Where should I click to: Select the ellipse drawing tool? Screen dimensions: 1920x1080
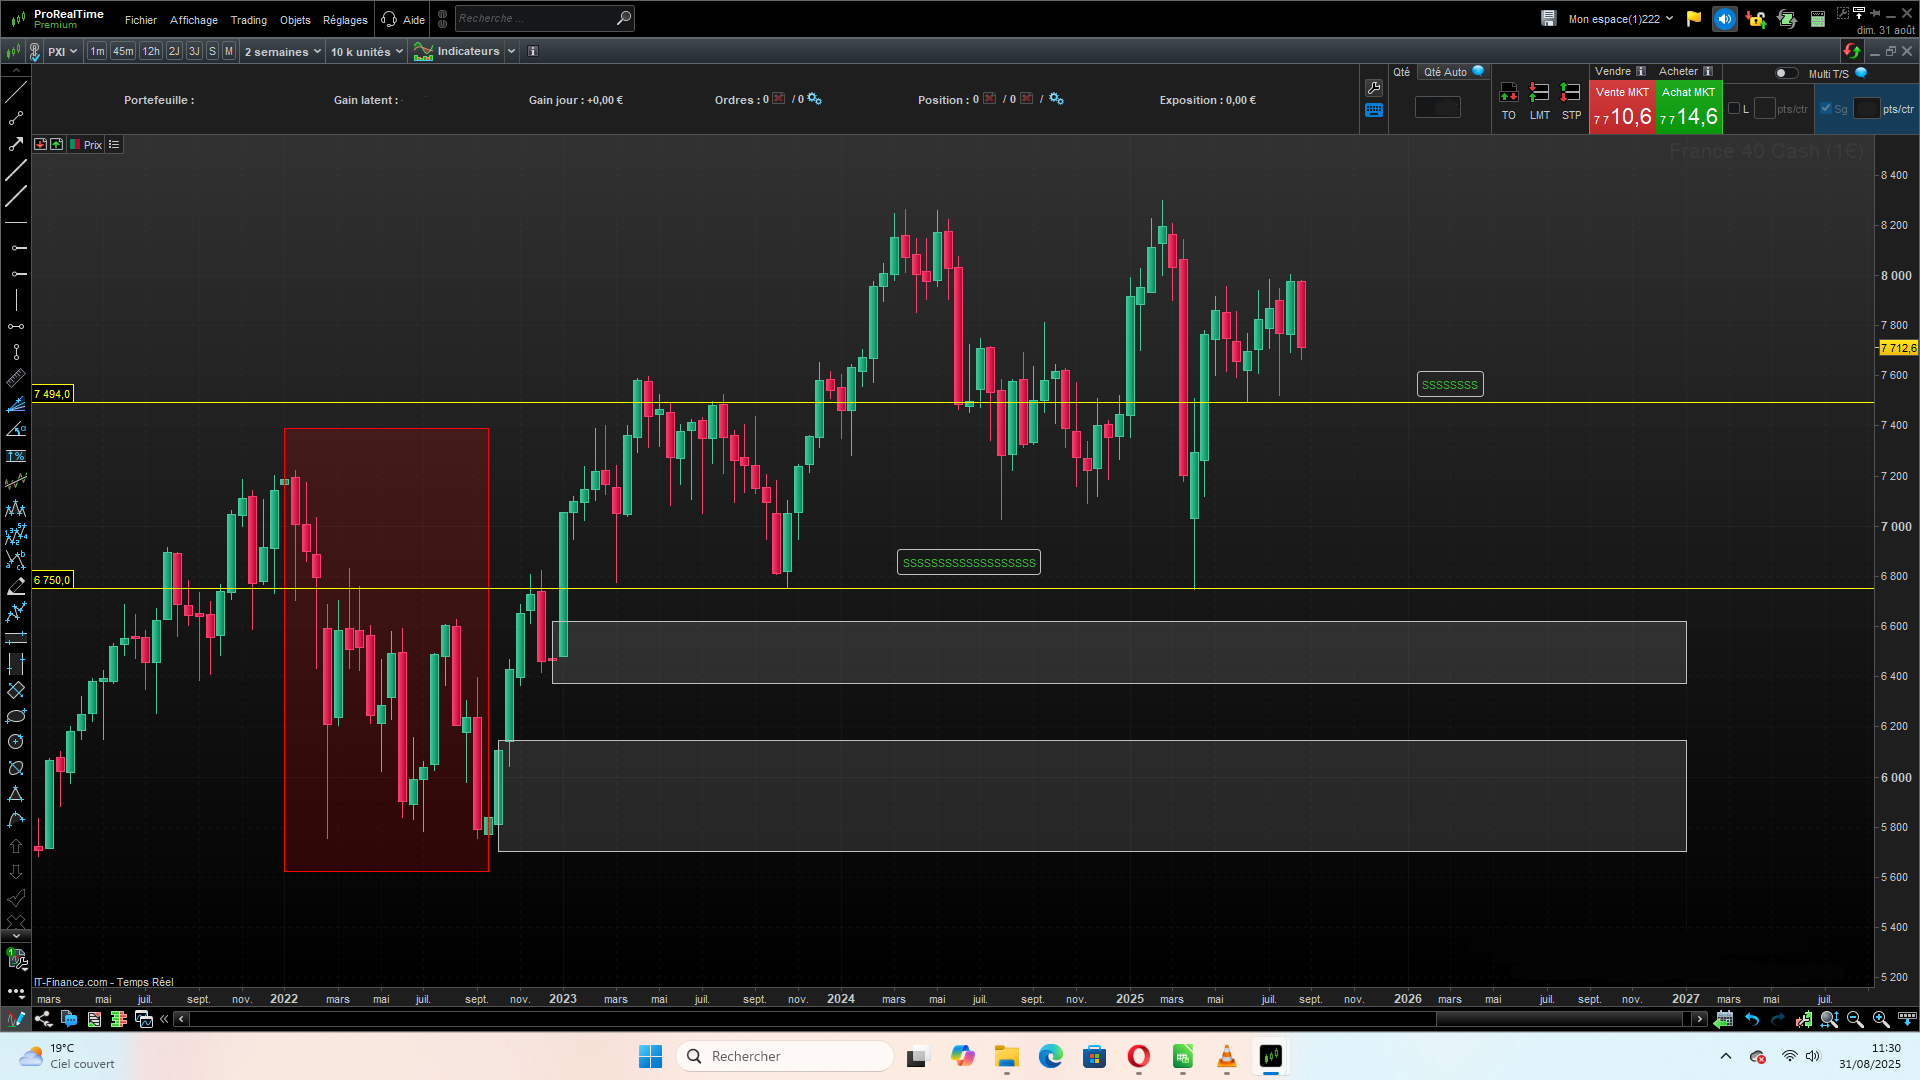16,716
